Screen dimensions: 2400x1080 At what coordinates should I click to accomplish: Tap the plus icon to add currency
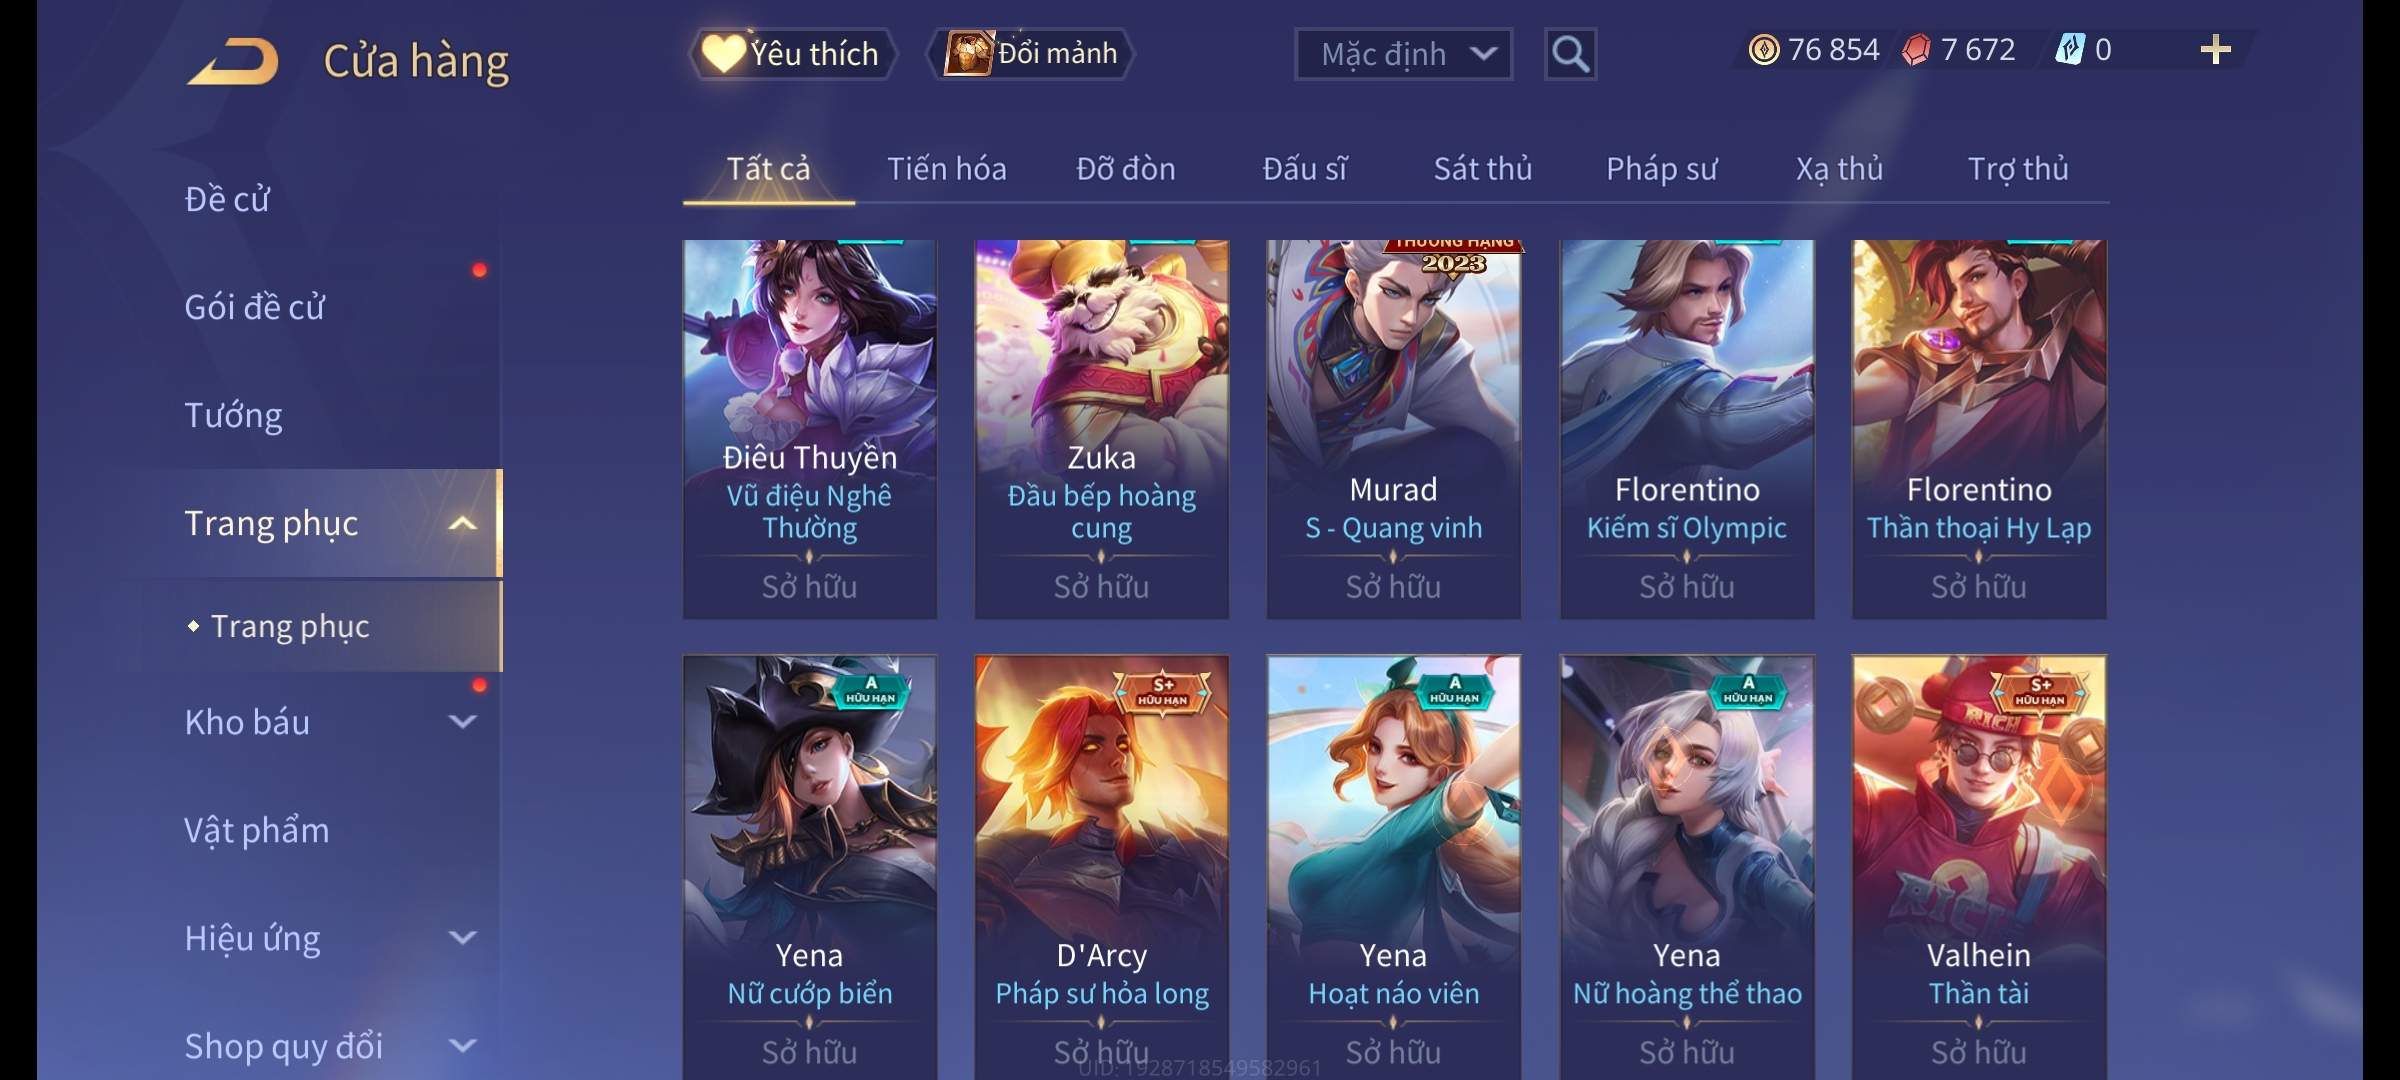pyautogui.click(x=2216, y=49)
